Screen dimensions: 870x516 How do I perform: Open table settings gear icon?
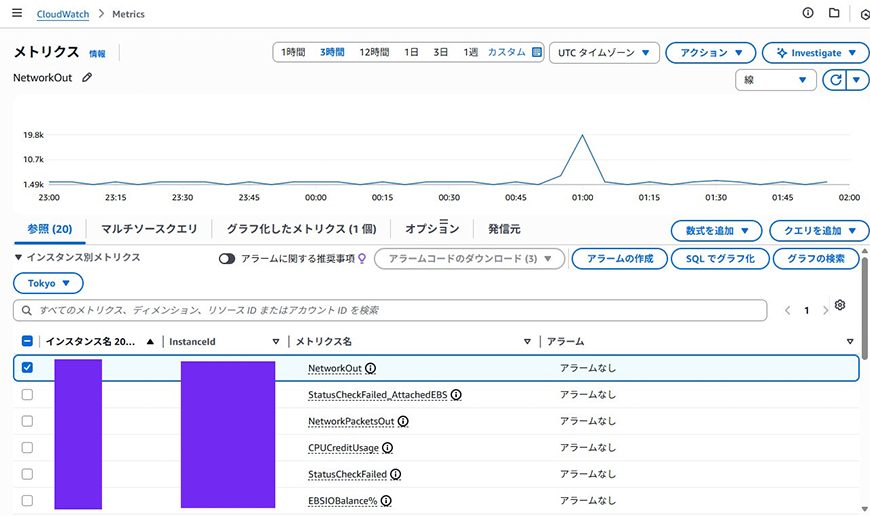[840, 306]
